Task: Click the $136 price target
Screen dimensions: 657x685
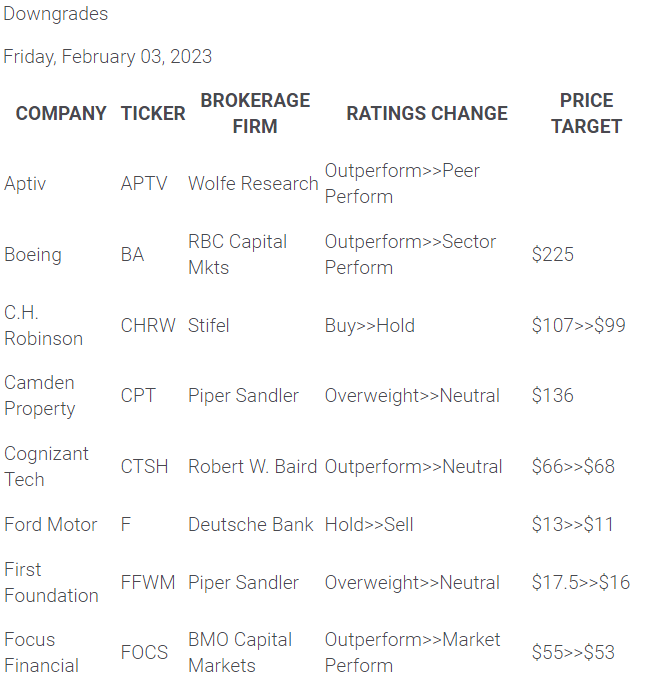Action: (553, 396)
